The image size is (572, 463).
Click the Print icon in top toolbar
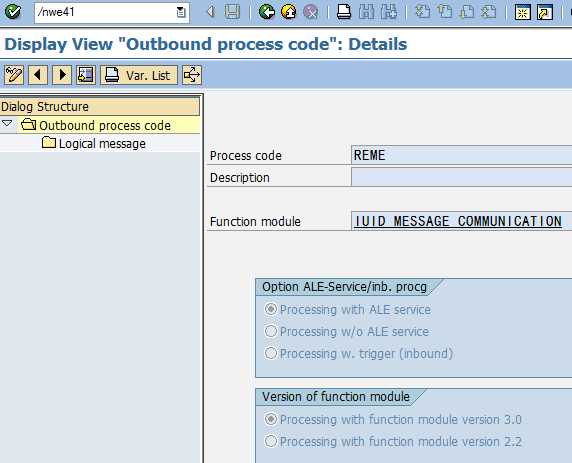(344, 12)
